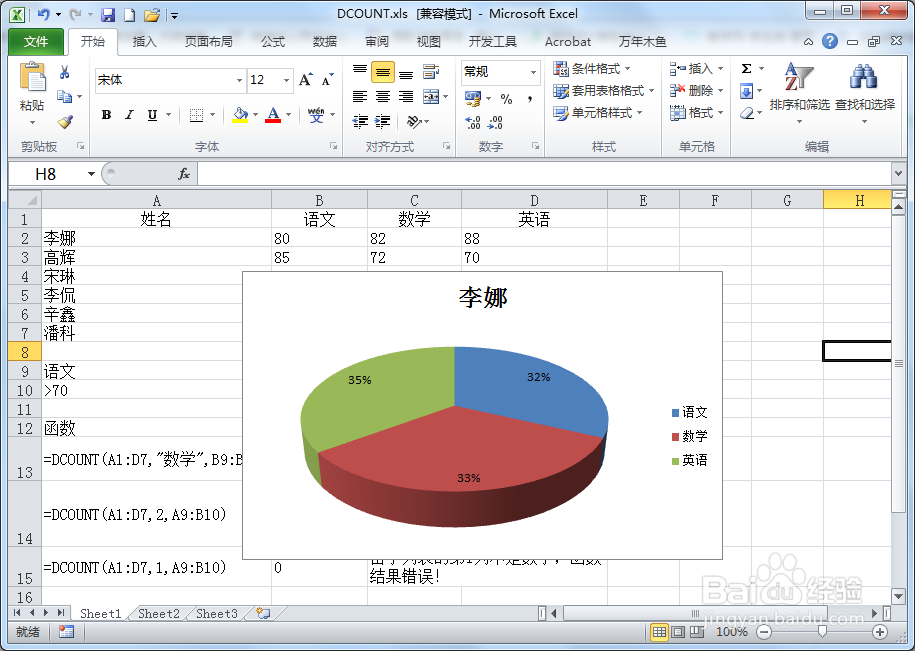Click the Fill down icon
This screenshot has width=915, height=651.
pyautogui.click(x=746, y=91)
